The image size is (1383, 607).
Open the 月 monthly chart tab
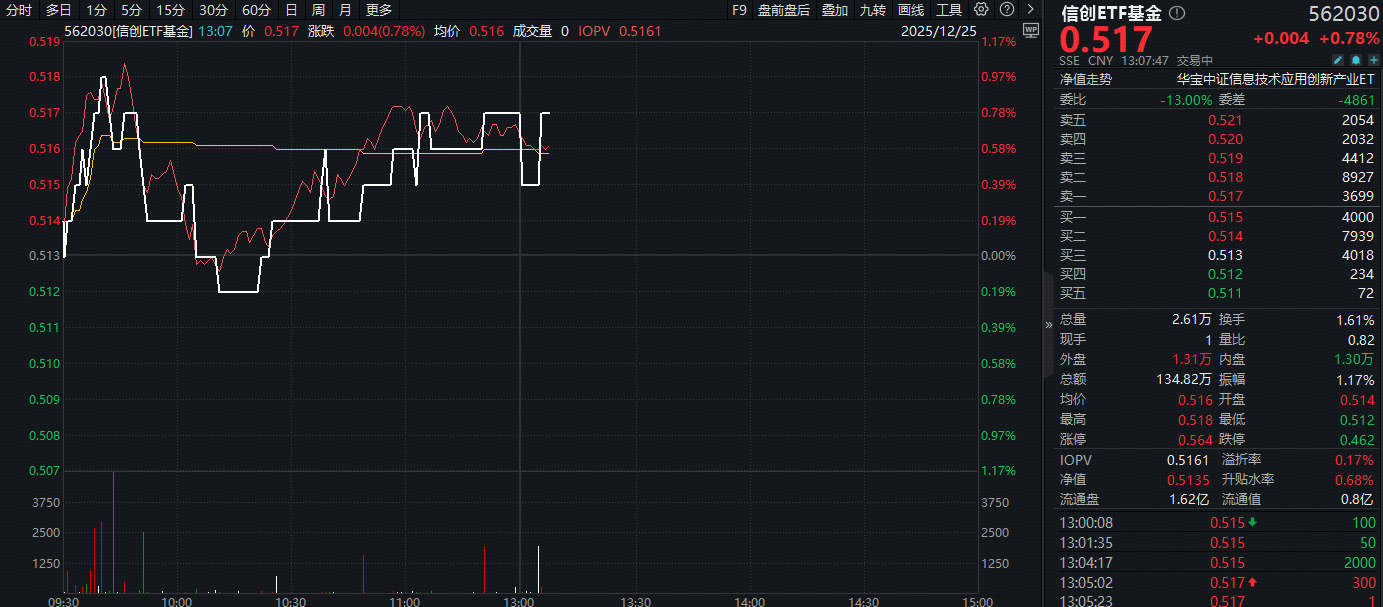(x=344, y=10)
